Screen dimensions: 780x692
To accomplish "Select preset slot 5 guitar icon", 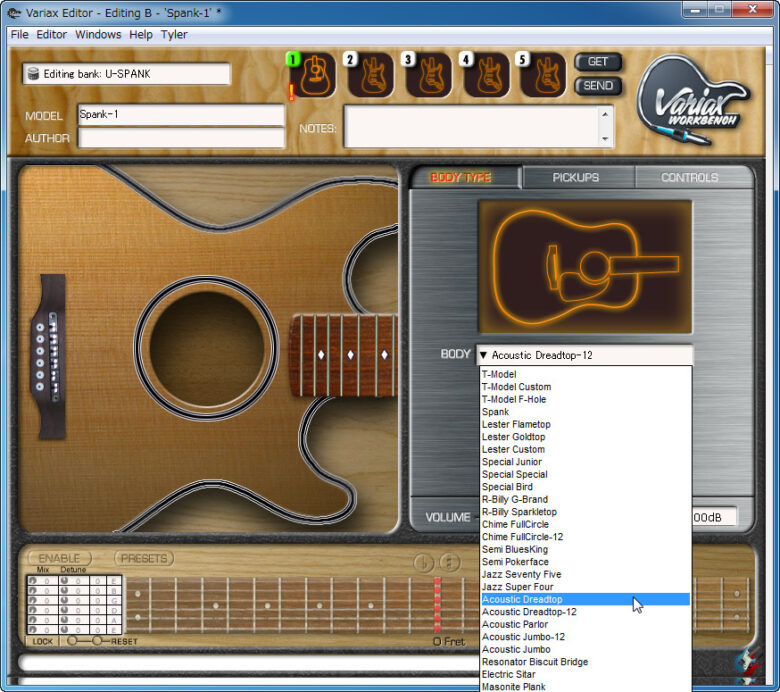I will click(x=545, y=76).
